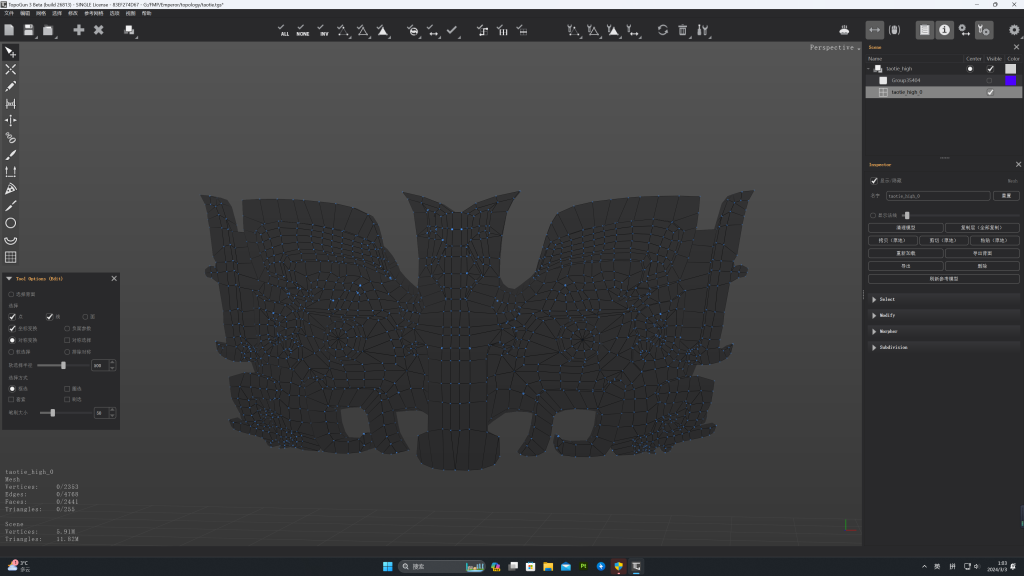Click the trash can delete icon
Viewport: 1024px width, 576px height.
point(683,31)
